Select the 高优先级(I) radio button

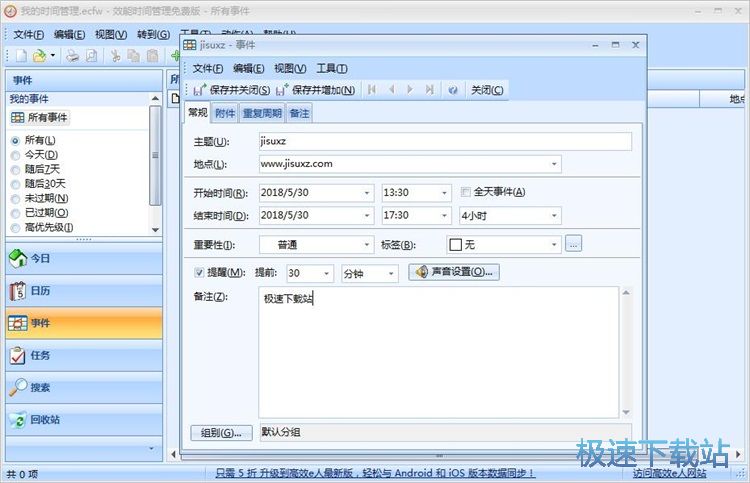click(15, 228)
